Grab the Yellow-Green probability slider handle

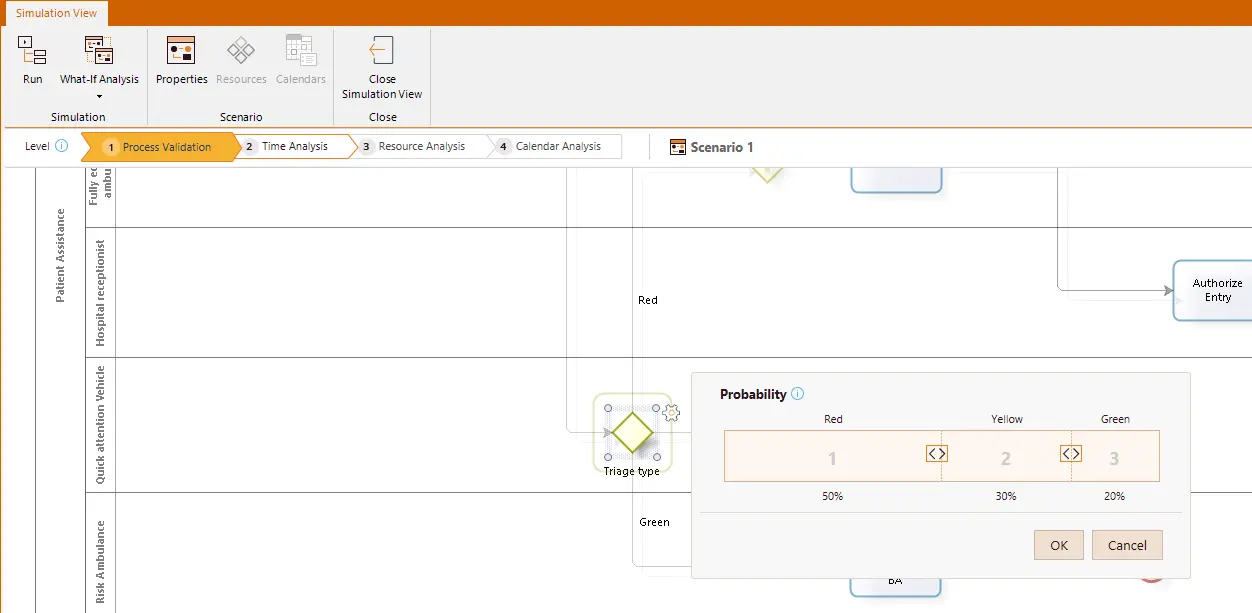coord(1071,453)
